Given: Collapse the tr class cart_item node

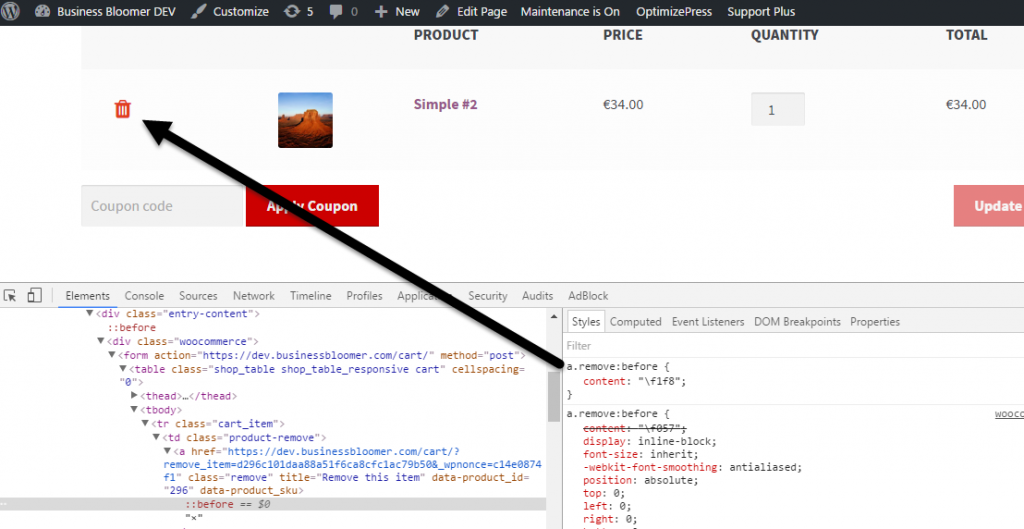Looking at the screenshot, I should [146, 423].
